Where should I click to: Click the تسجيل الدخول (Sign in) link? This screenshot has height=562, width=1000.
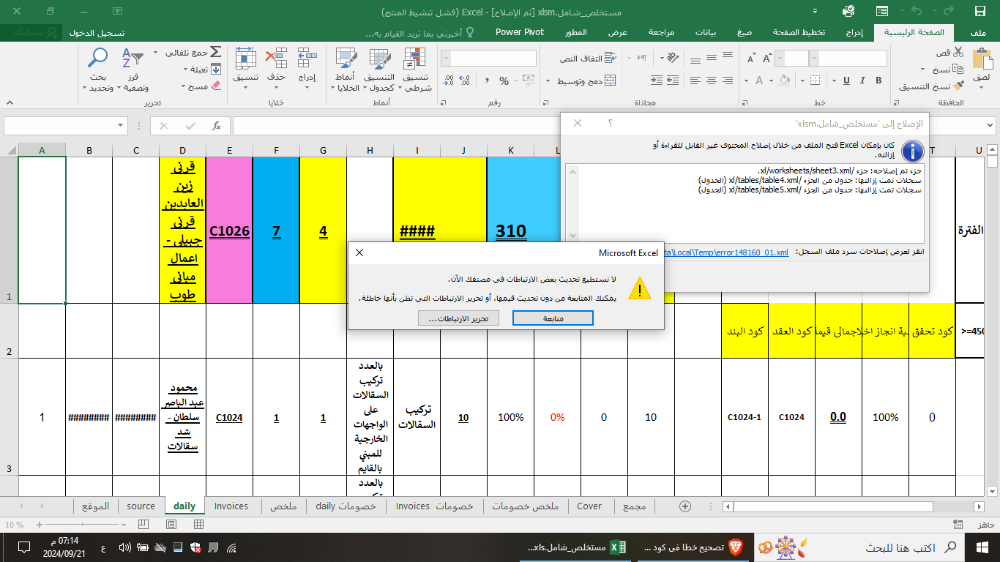97,33
